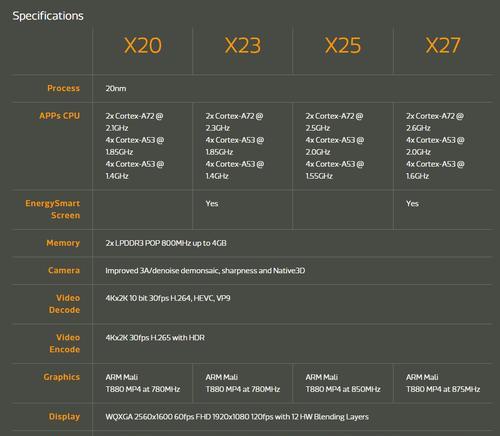
Task: Click the APPs CPU row label
Action: coord(60,116)
